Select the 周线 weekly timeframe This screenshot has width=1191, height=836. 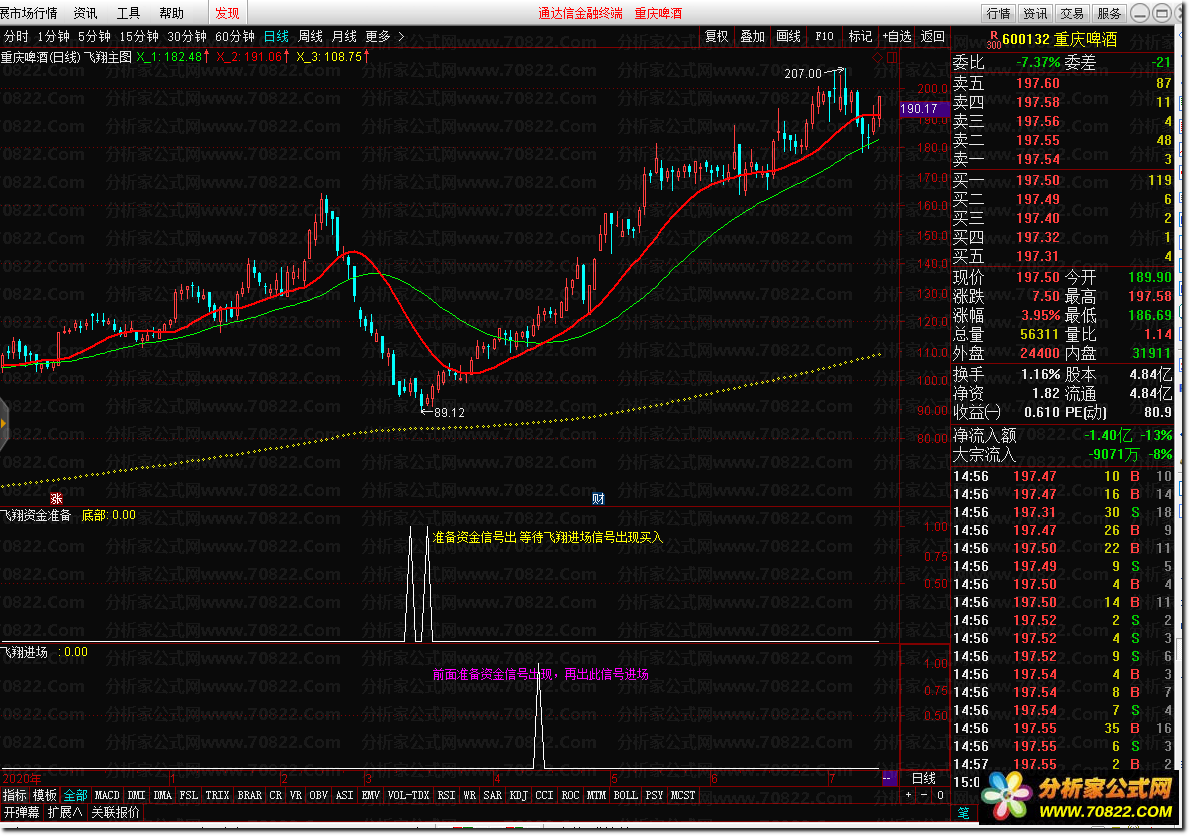tap(311, 36)
